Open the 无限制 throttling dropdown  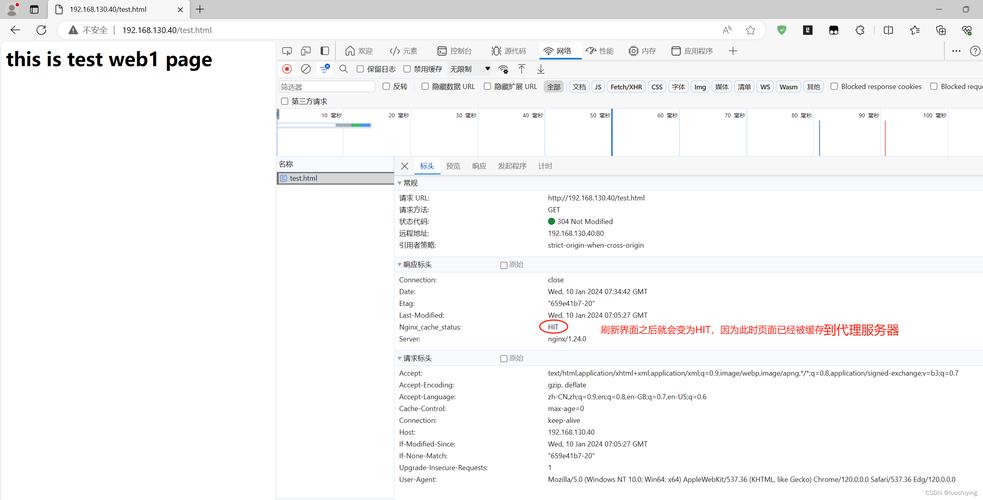[470, 69]
